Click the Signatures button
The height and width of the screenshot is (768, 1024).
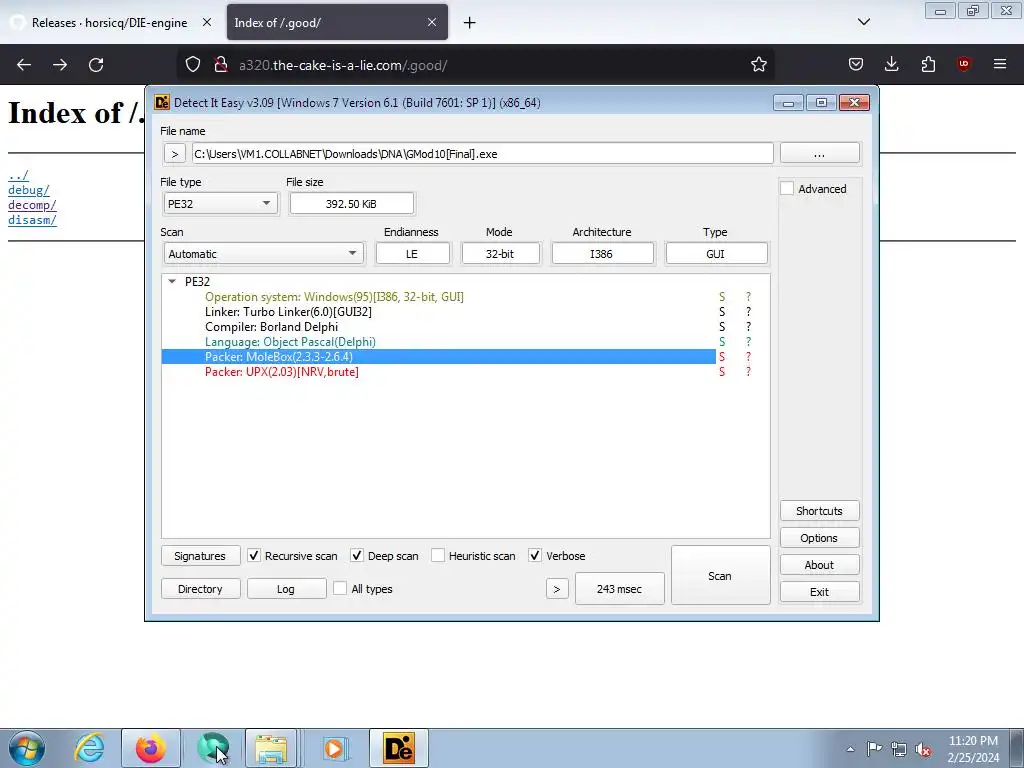tap(200, 556)
